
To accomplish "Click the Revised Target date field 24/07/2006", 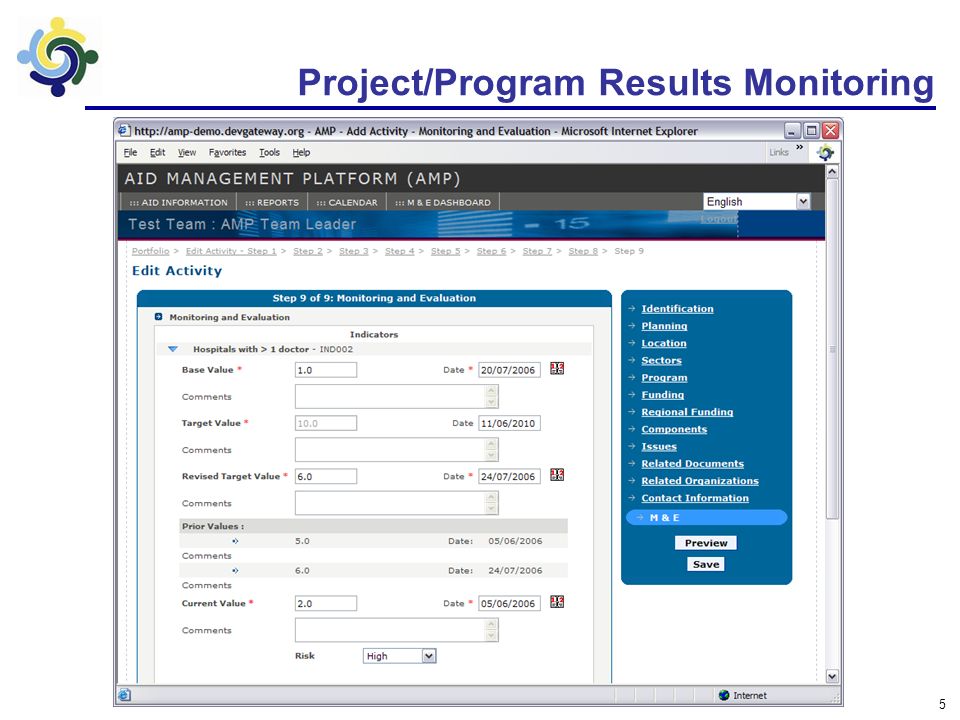I will [x=509, y=476].
